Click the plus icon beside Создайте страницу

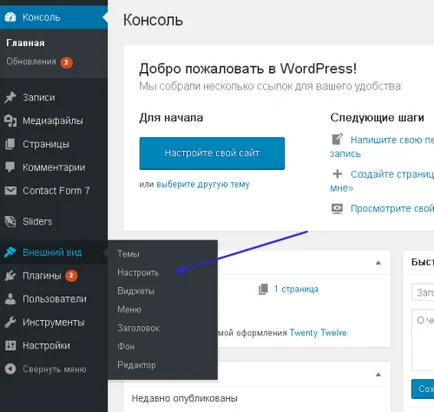click(x=337, y=174)
